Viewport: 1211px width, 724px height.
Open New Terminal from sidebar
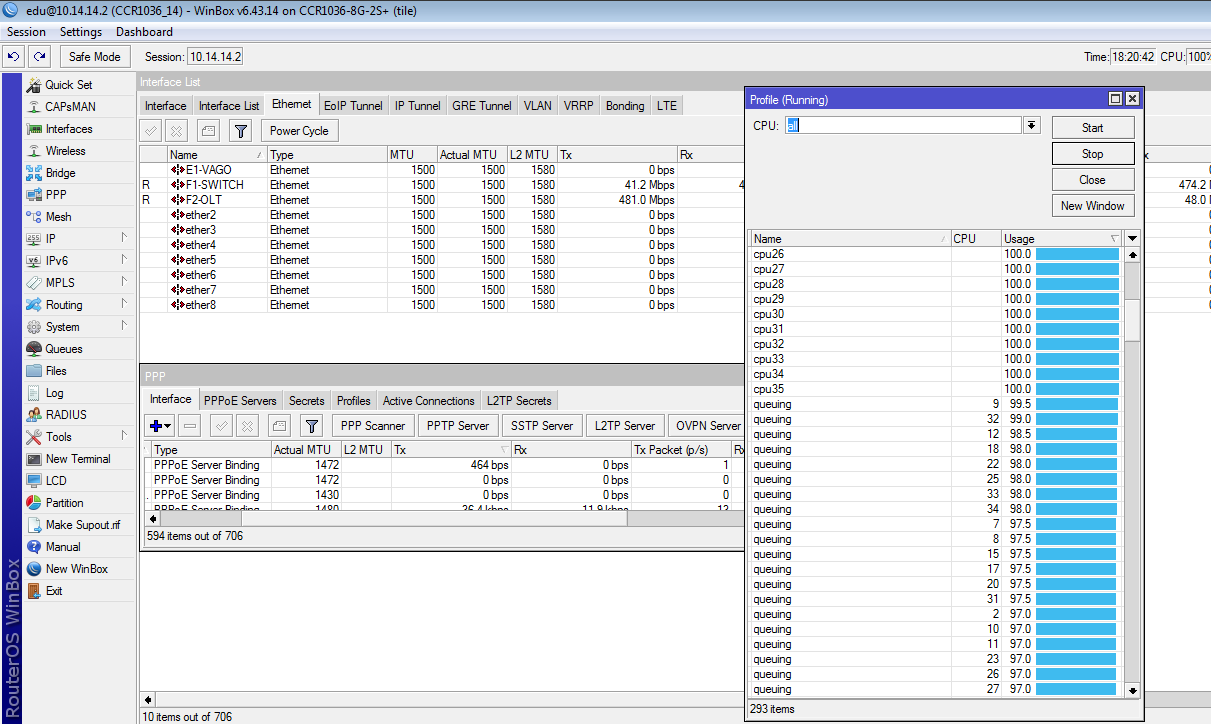tap(77, 459)
